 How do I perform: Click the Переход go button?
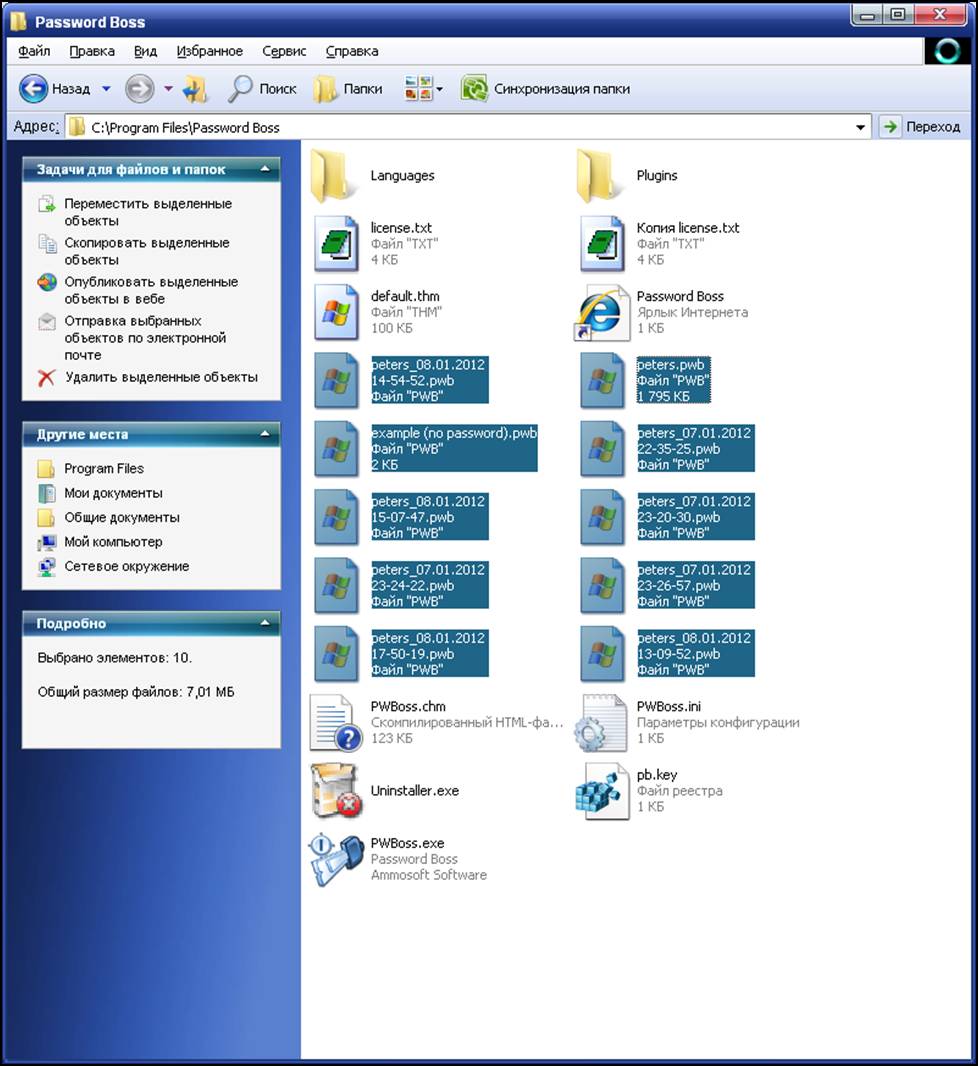tap(922, 127)
